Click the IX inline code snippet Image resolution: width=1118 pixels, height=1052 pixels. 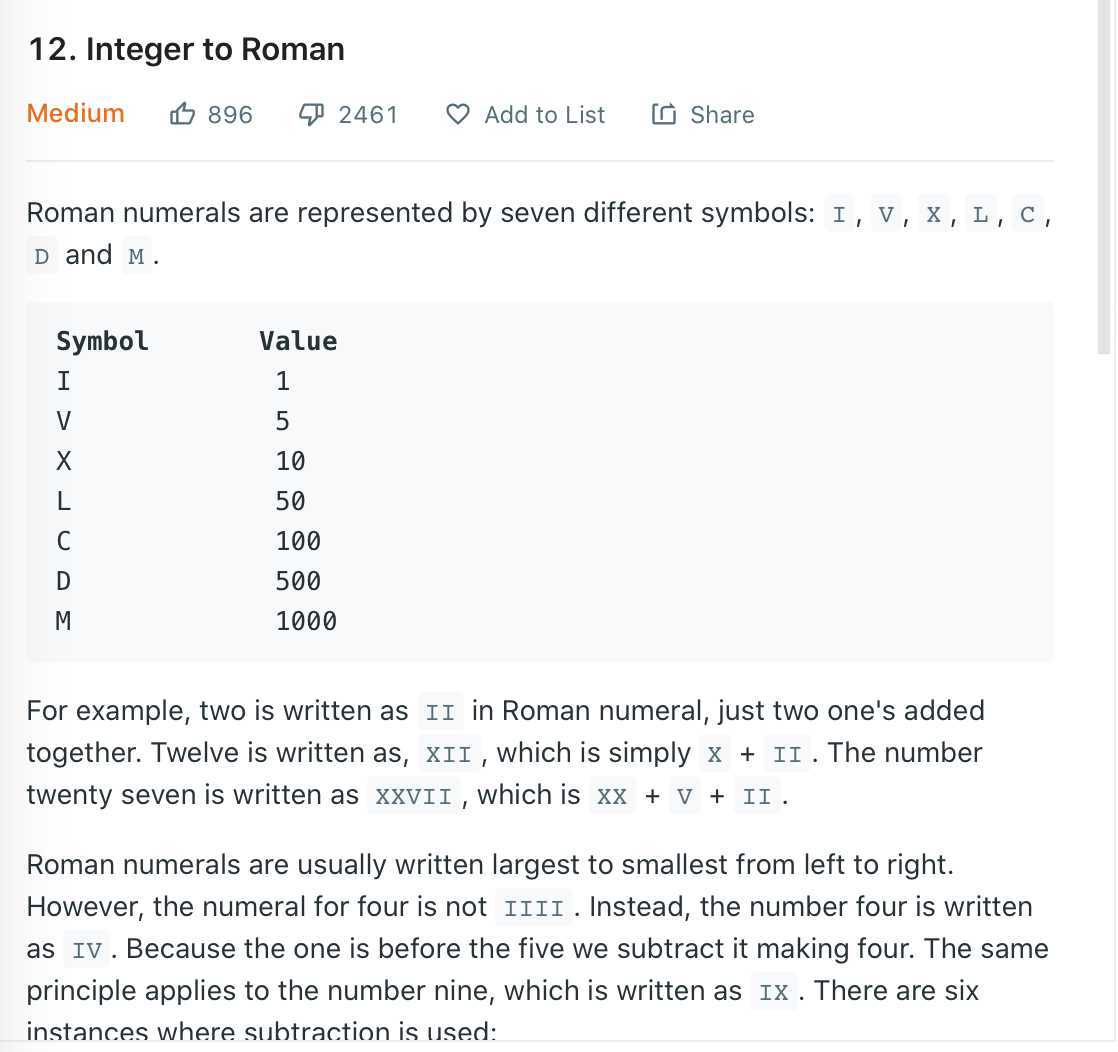point(774,992)
